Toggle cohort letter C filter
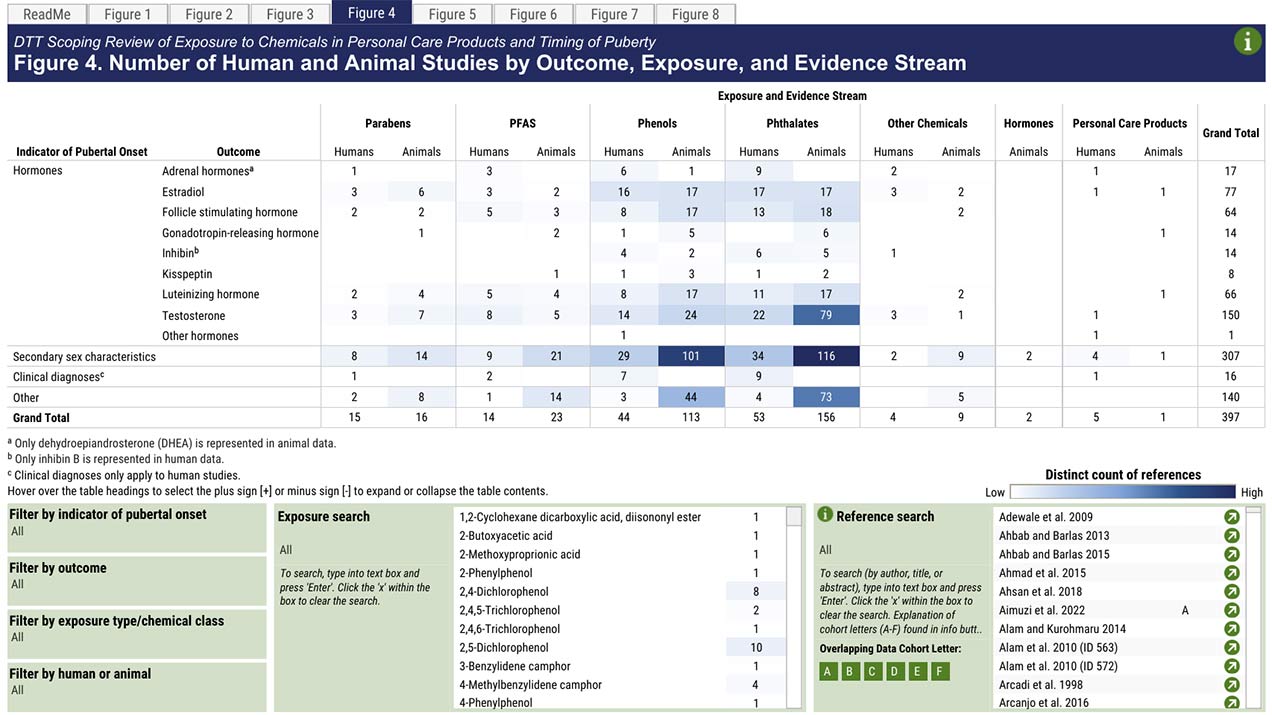Viewport: 1272px width, 715px height. [872, 671]
